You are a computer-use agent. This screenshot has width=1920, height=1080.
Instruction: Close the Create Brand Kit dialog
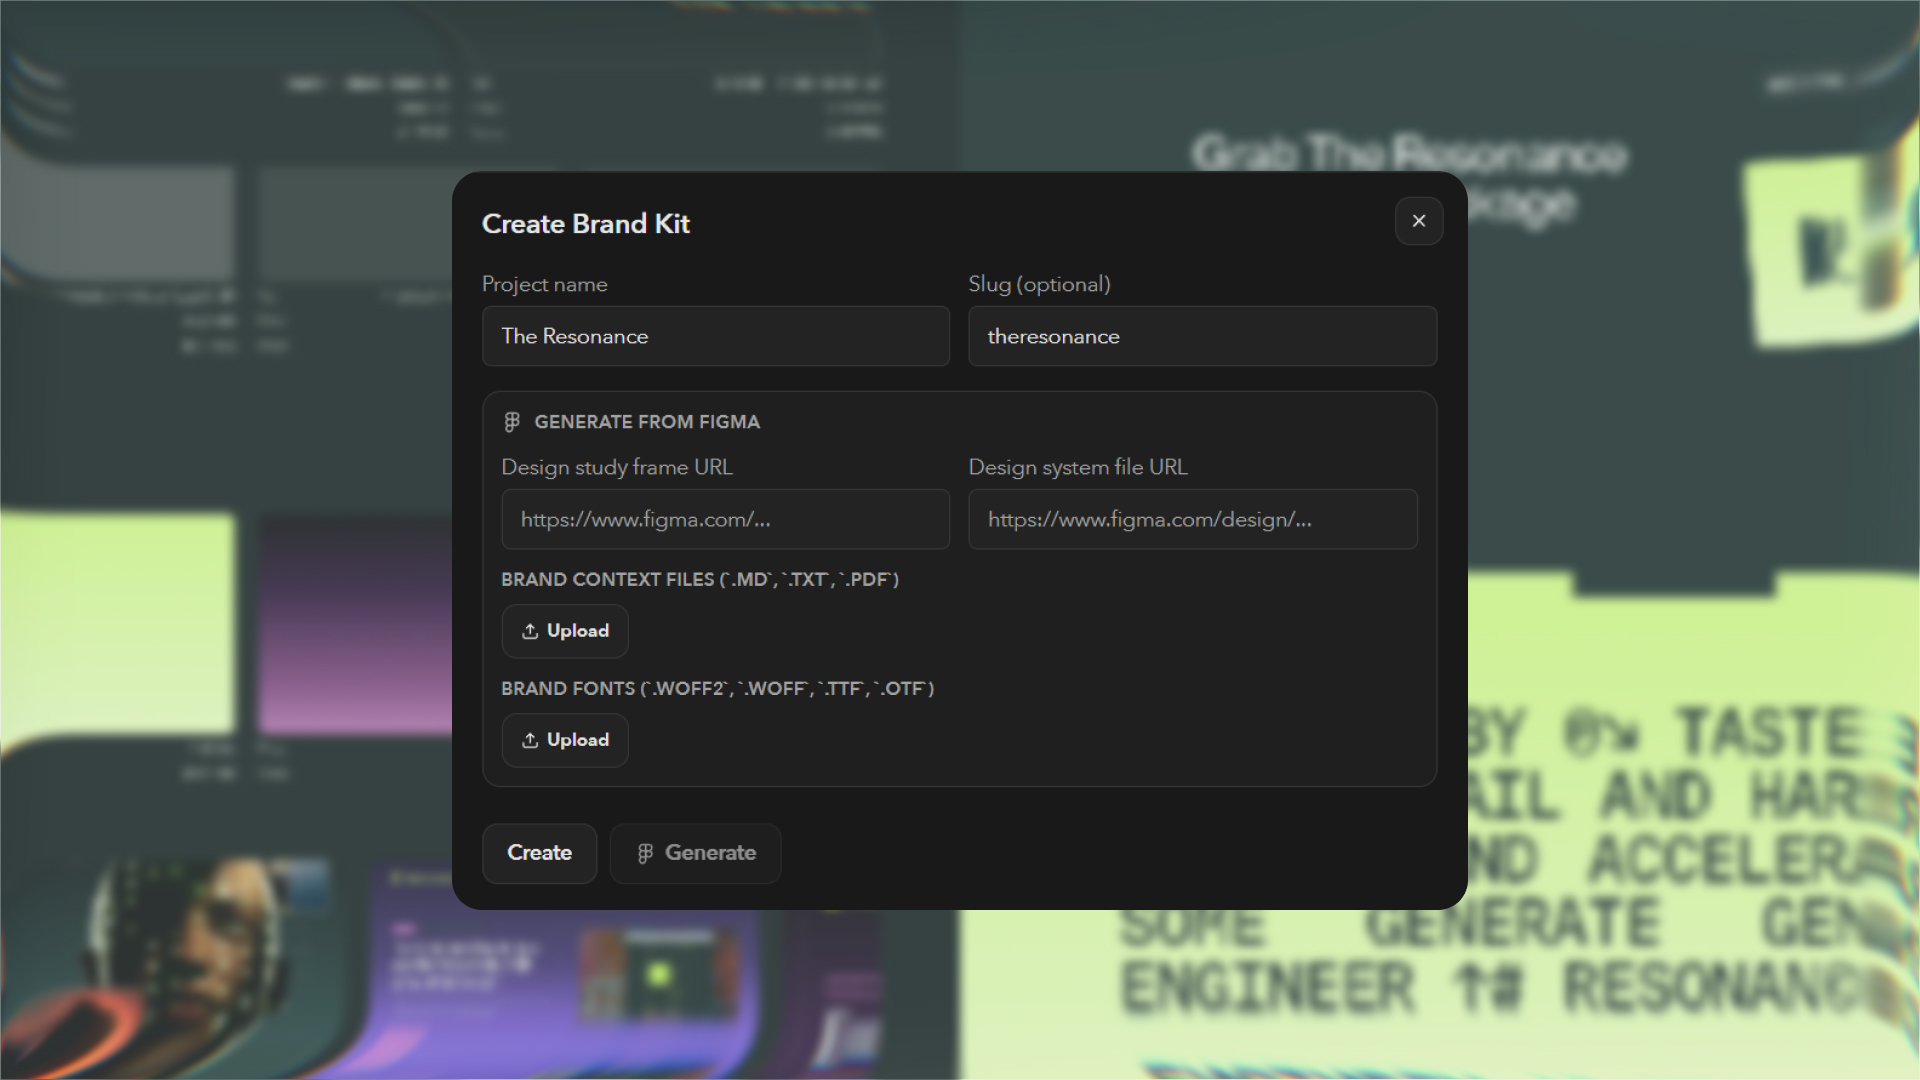click(1418, 221)
